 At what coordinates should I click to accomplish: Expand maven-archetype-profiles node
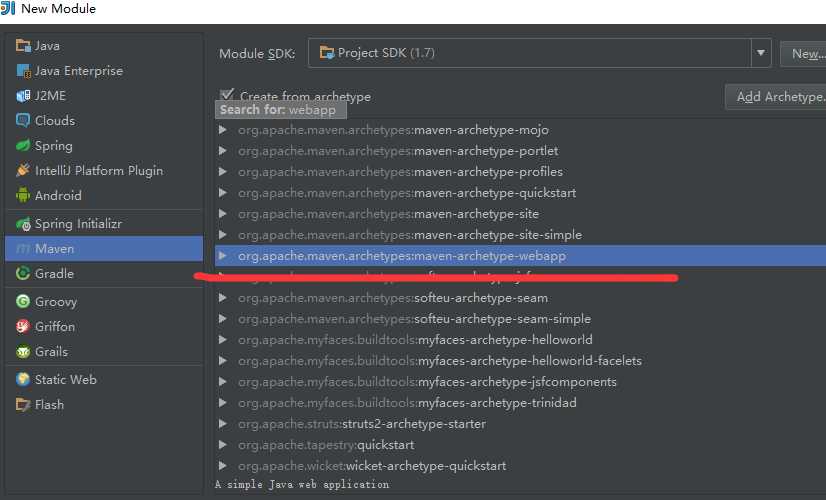point(223,172)
